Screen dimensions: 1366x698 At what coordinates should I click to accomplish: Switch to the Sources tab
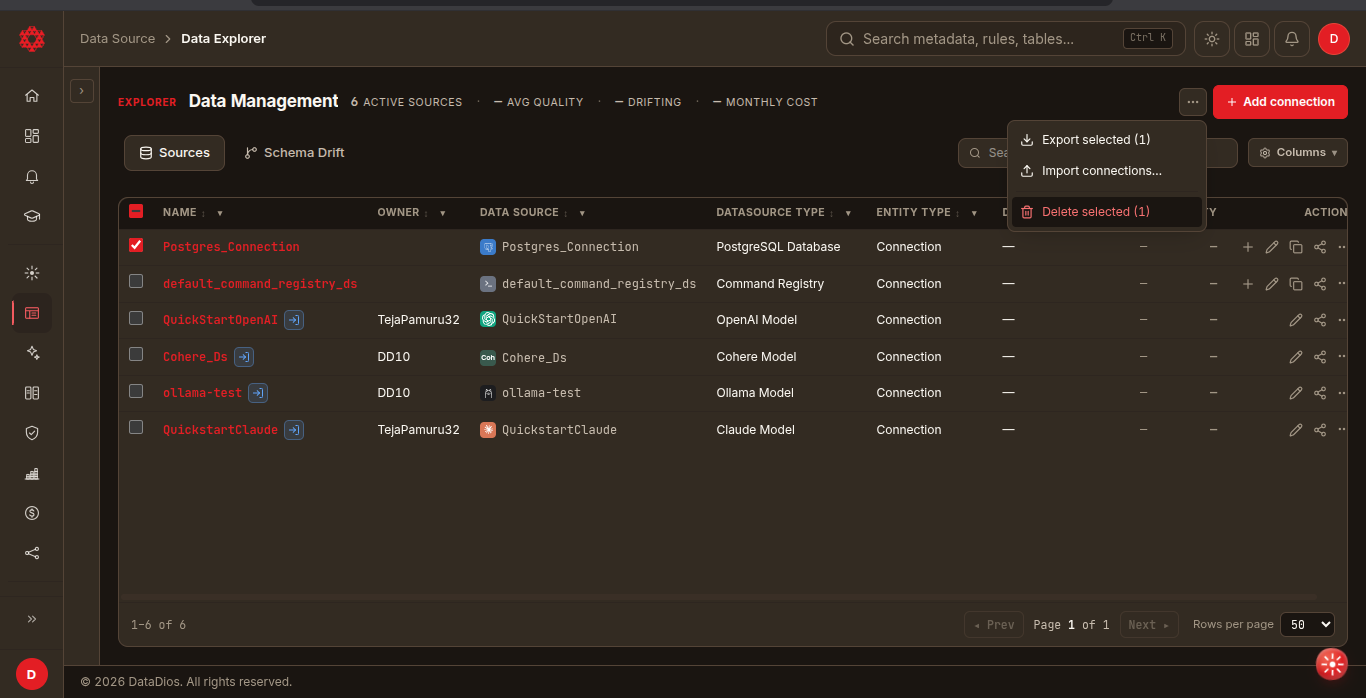tap(174, 153)
